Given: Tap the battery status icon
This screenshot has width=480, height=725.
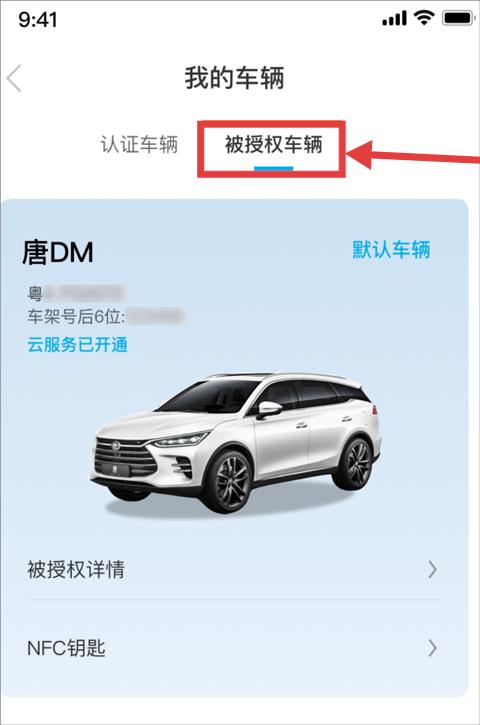Looking at the screenshot, I should [x=458, y=18].
